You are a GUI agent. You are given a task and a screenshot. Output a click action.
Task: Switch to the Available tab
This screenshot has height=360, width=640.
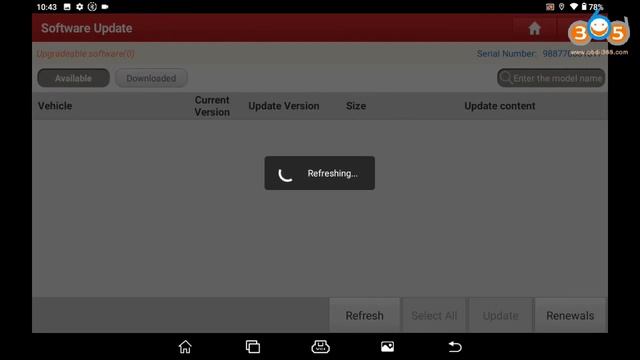[x=73, y=78]
